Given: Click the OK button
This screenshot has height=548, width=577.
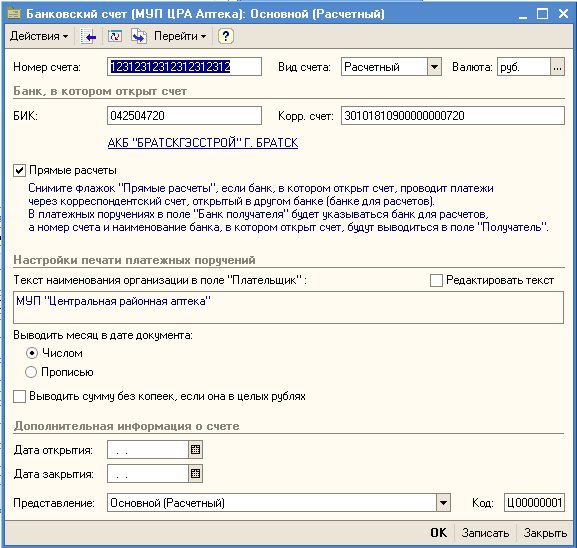Looking at the screenshot, I should click(x=439, y=533).
